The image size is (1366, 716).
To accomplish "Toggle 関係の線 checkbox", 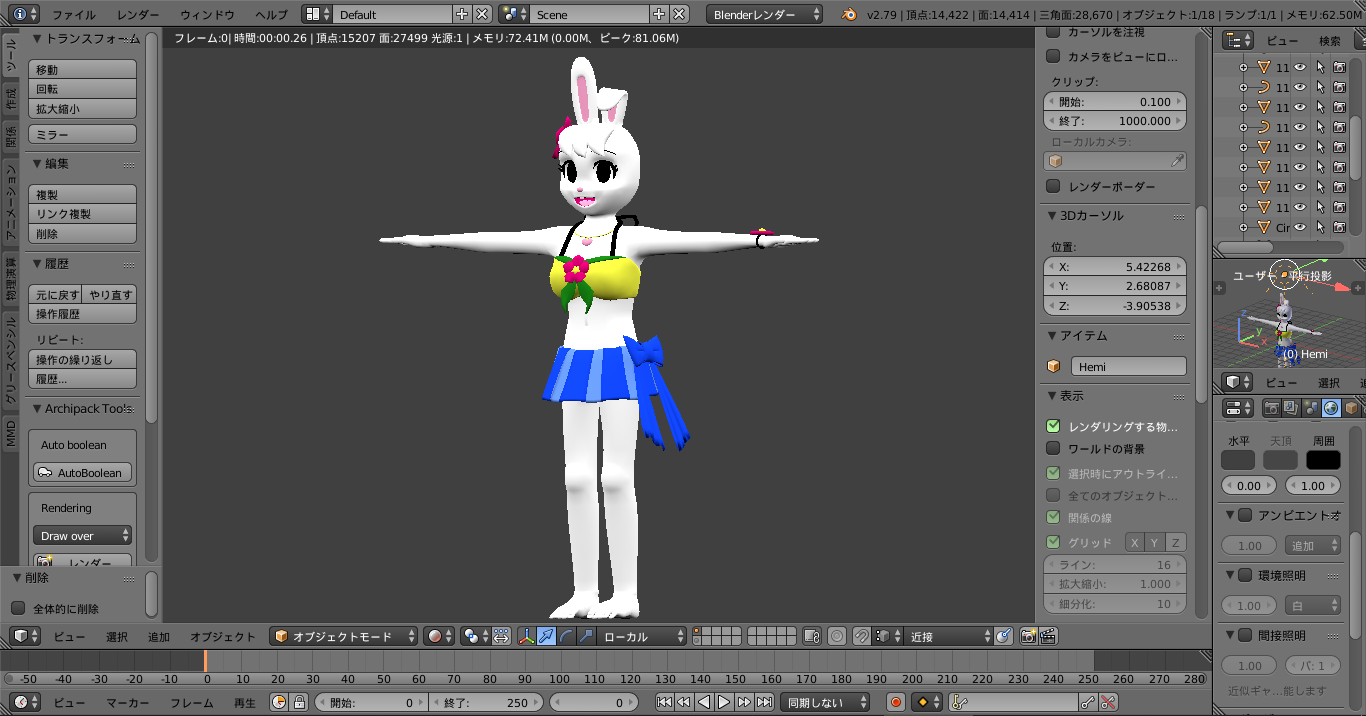I will (x=1053, y=517).
